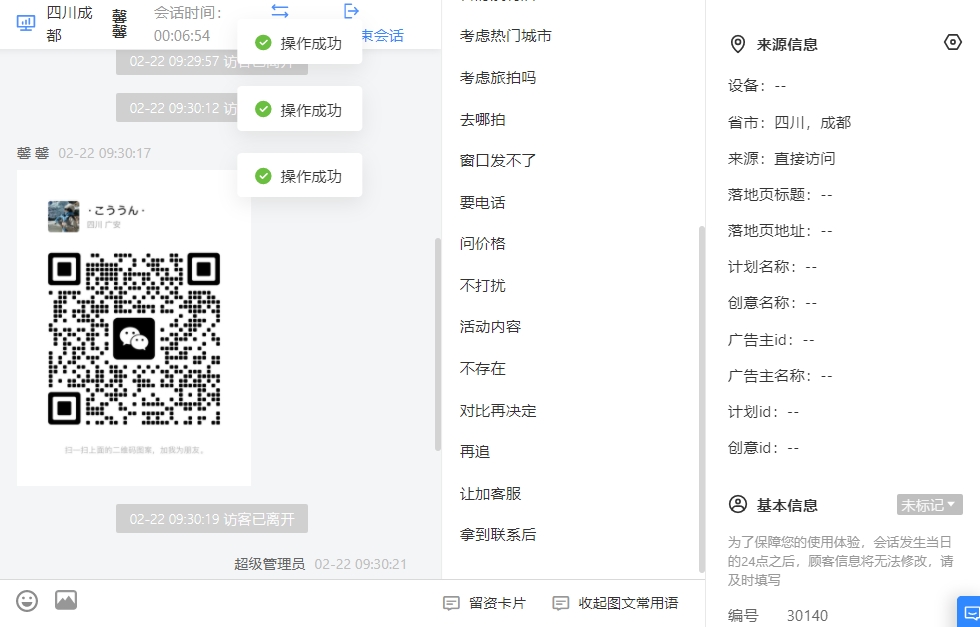Click the end session exit icon
This screenshot has height=627, width=980.
click(351, 11)
